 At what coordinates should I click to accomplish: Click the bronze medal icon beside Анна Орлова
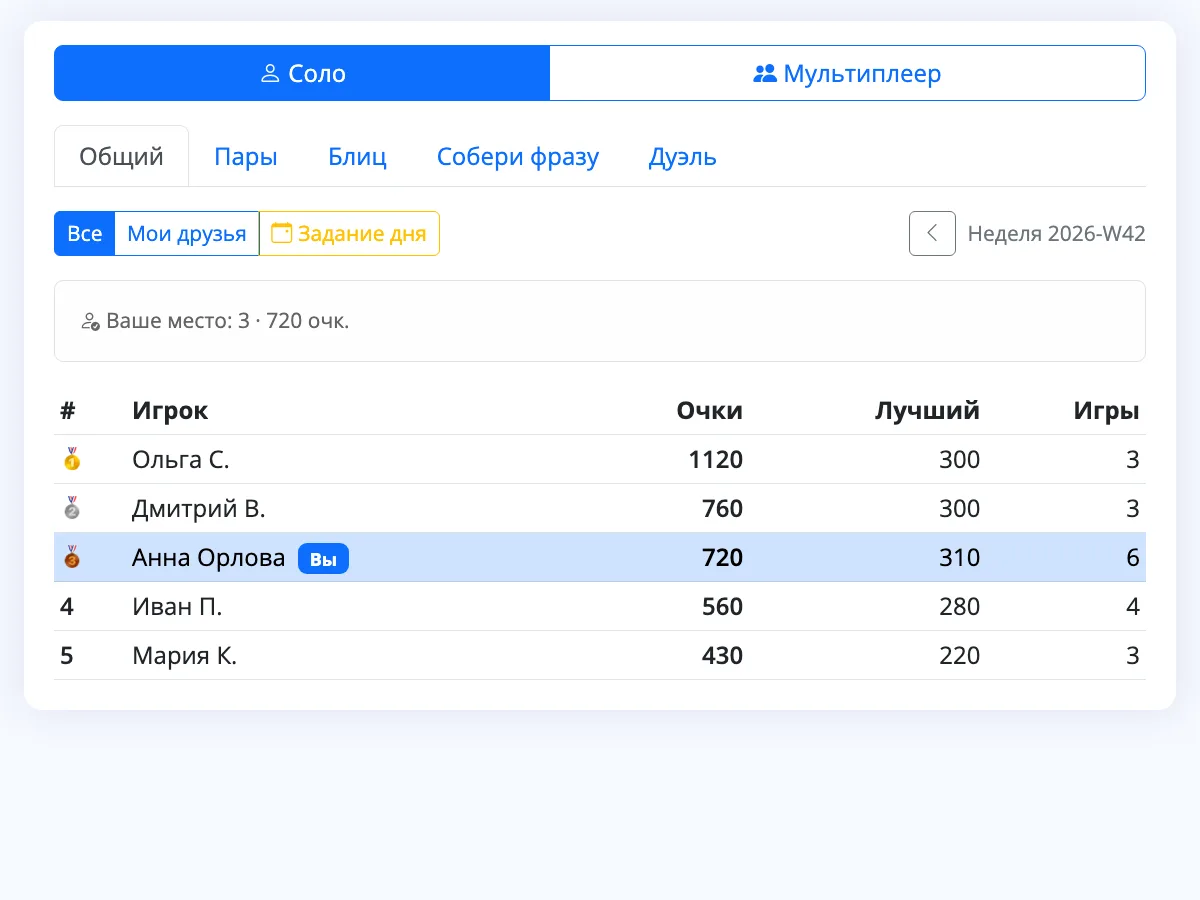click(71, 557)
